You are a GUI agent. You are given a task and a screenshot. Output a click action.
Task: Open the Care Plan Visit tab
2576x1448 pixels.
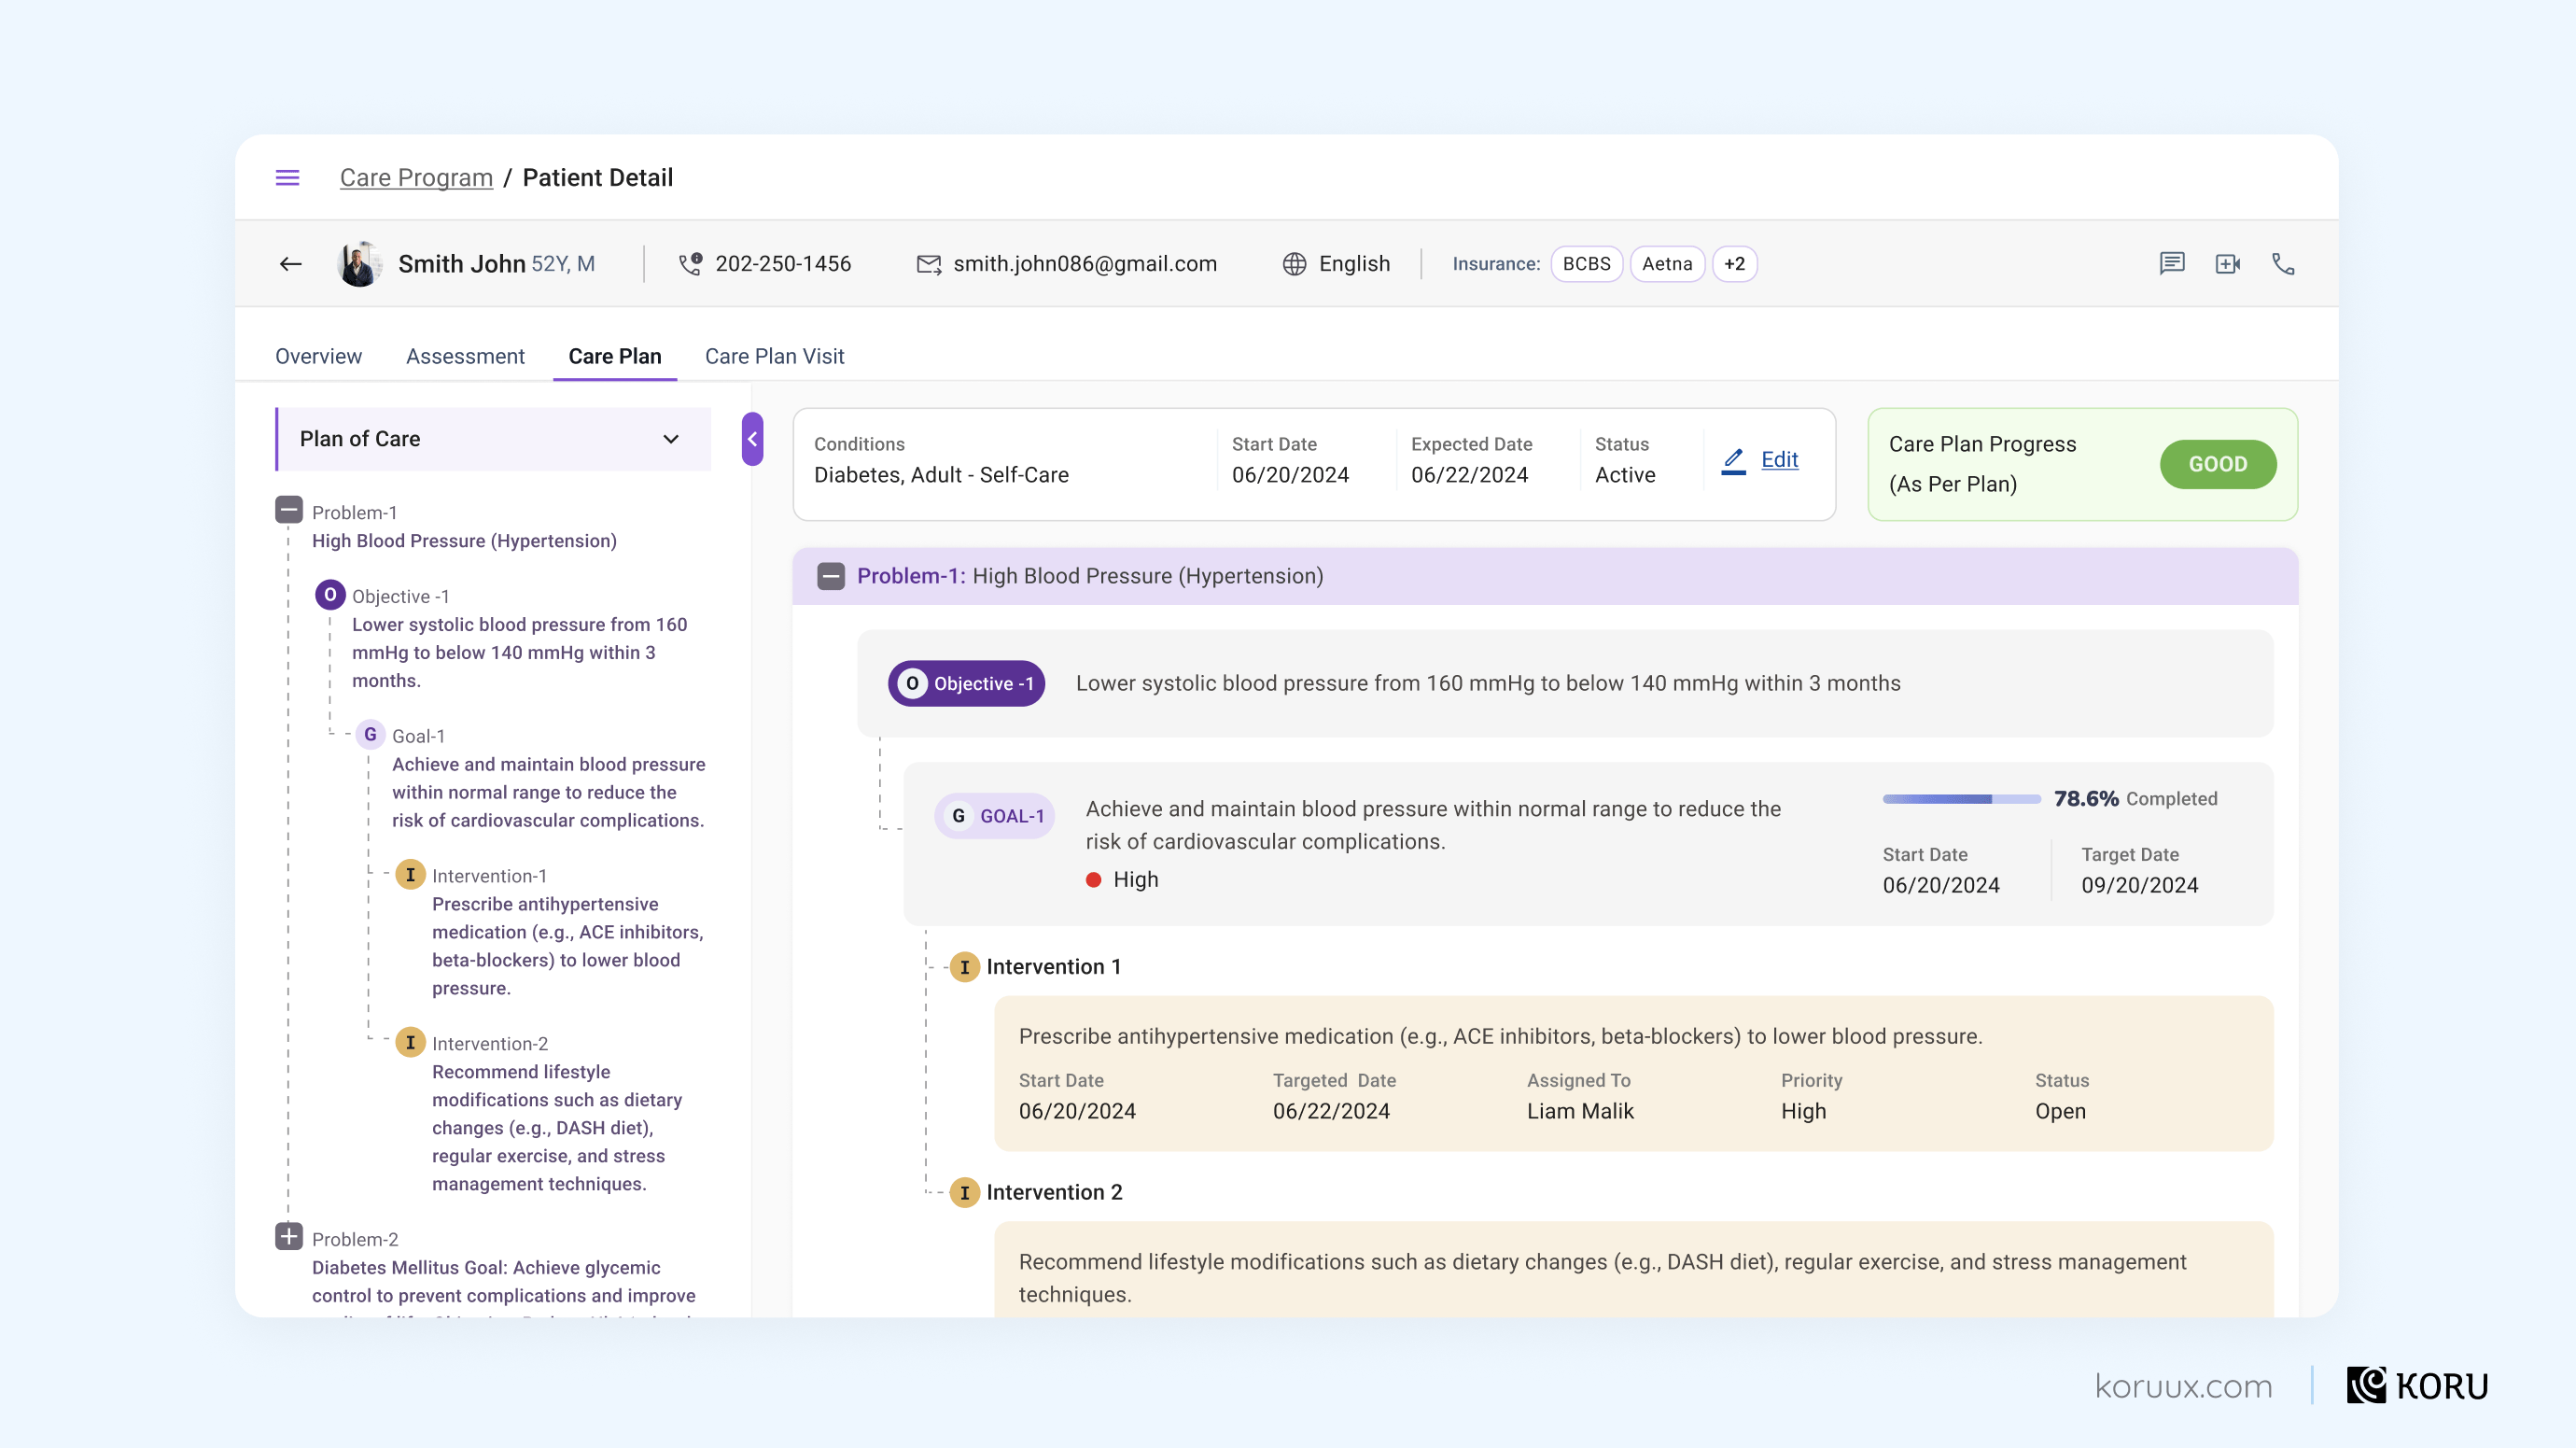coord(774,356)
